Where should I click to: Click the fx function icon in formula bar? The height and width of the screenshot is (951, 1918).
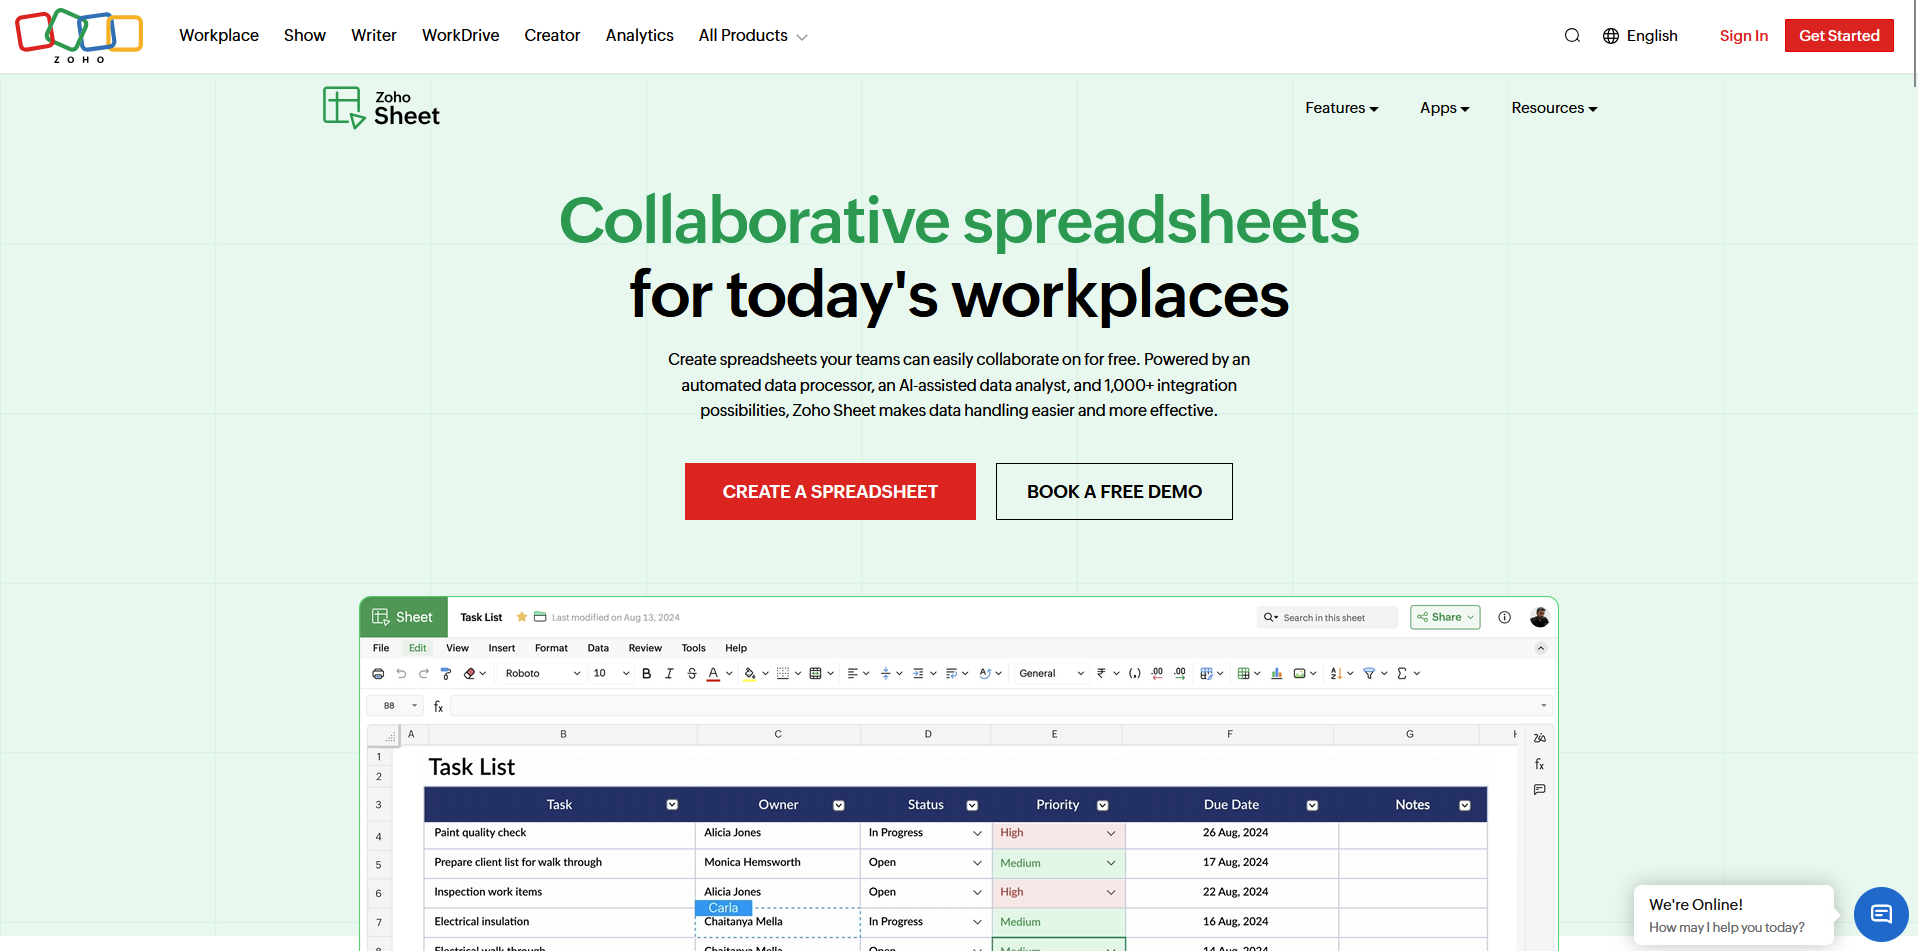(x=438, y=706)
